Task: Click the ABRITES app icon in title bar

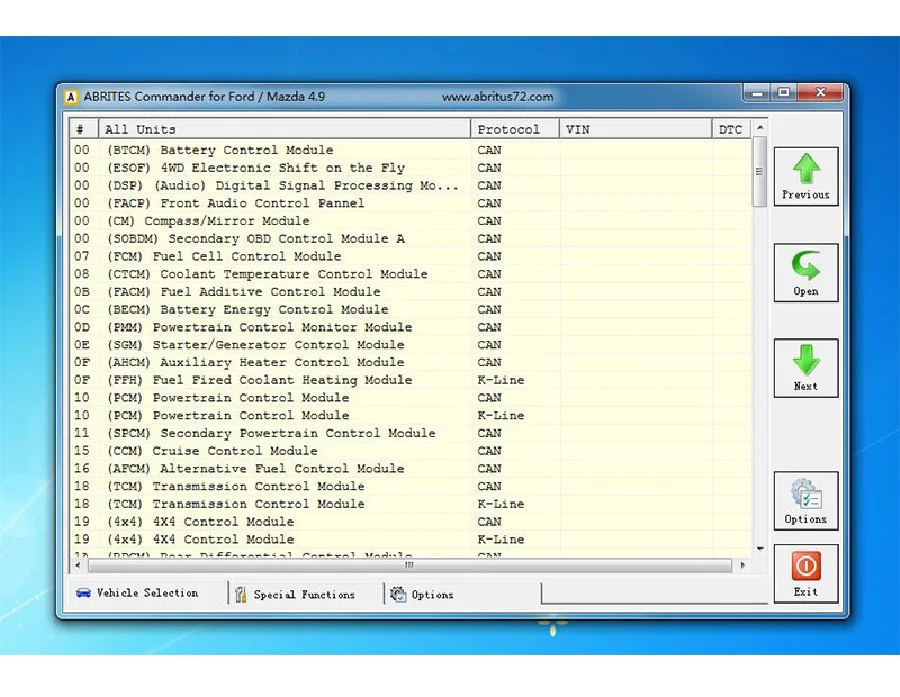Action: [71, 96]
